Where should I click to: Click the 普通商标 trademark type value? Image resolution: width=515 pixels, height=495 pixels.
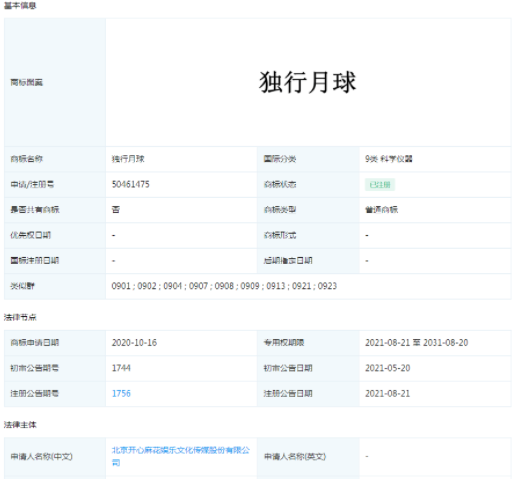coord(381,210)
